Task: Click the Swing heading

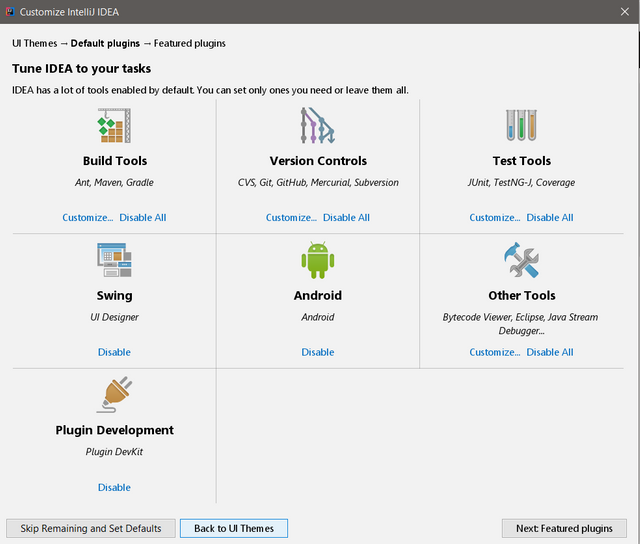Action: (114, 295)
